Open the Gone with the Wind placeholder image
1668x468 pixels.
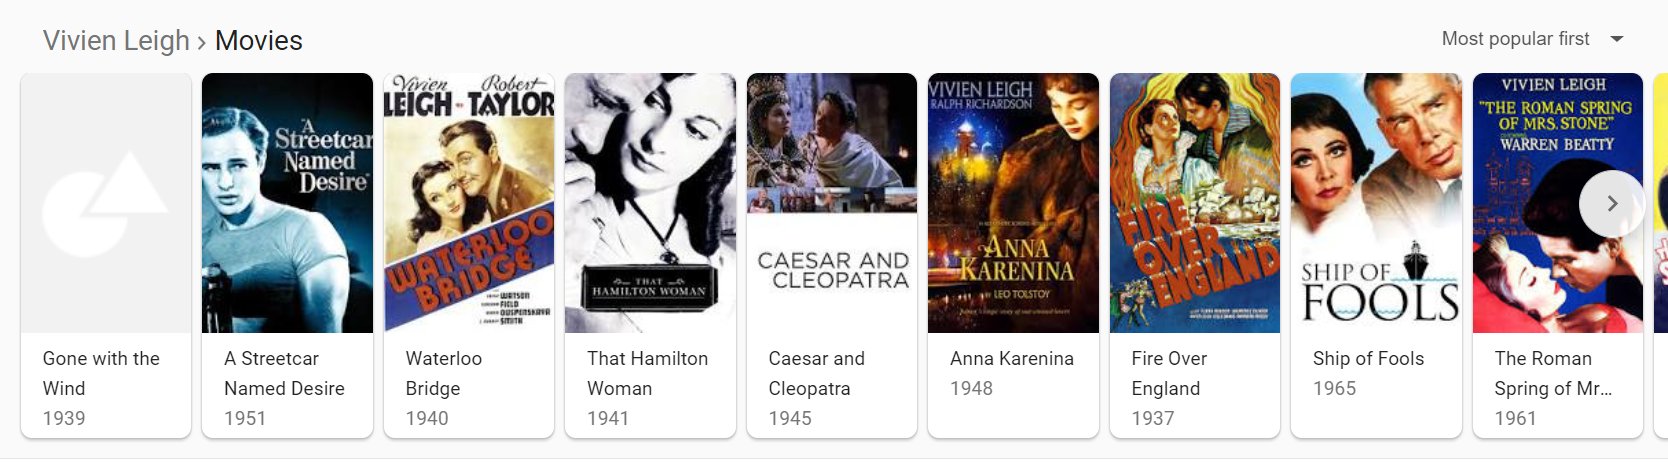[x=106, y=203]
